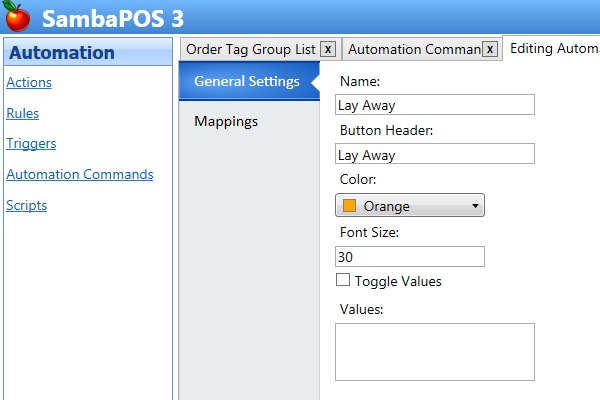
Task: Navigate to the Scripts link
Action: pyautogui.click(x=27, y=205)
